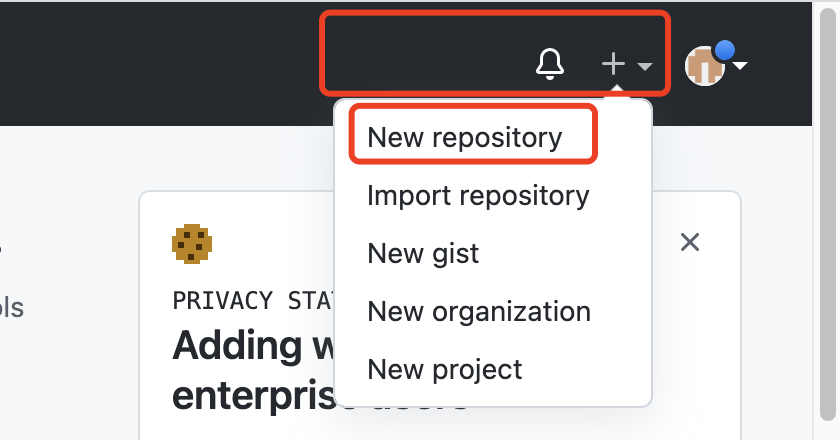
Task: Click the cookie icon on the card
Action: (x=192, y=244)
